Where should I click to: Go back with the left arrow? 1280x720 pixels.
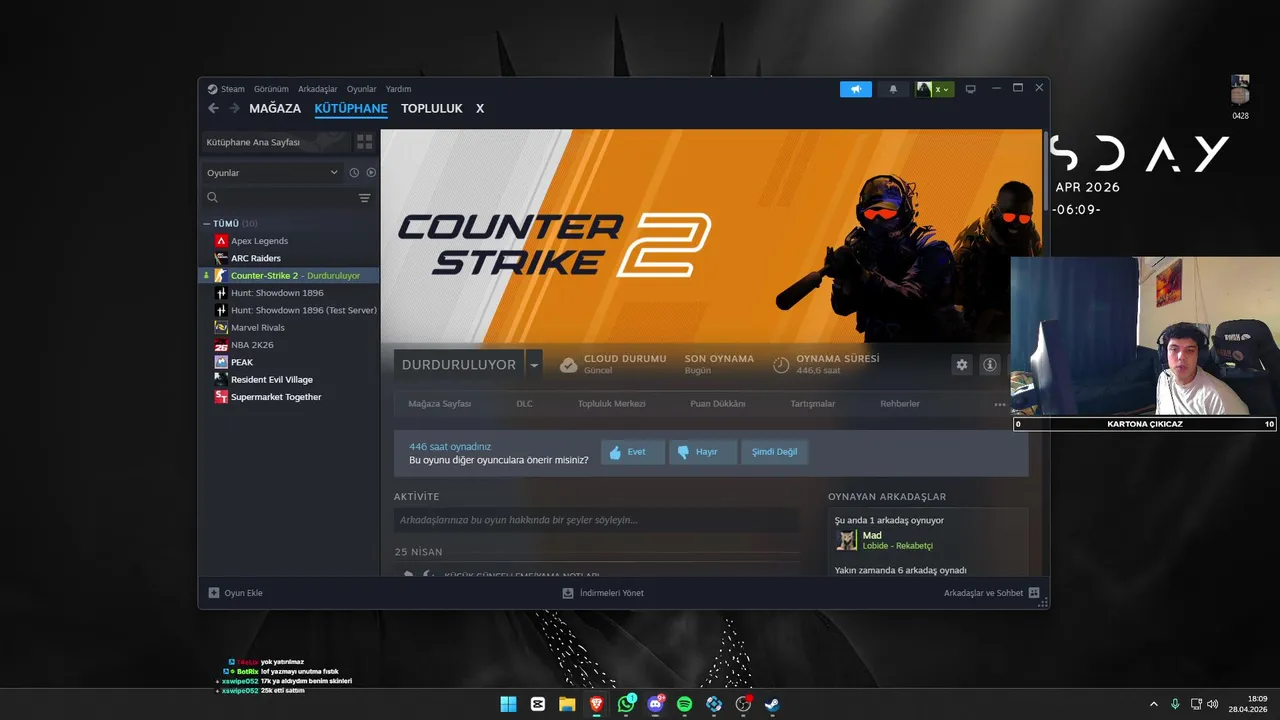(213, 108)
